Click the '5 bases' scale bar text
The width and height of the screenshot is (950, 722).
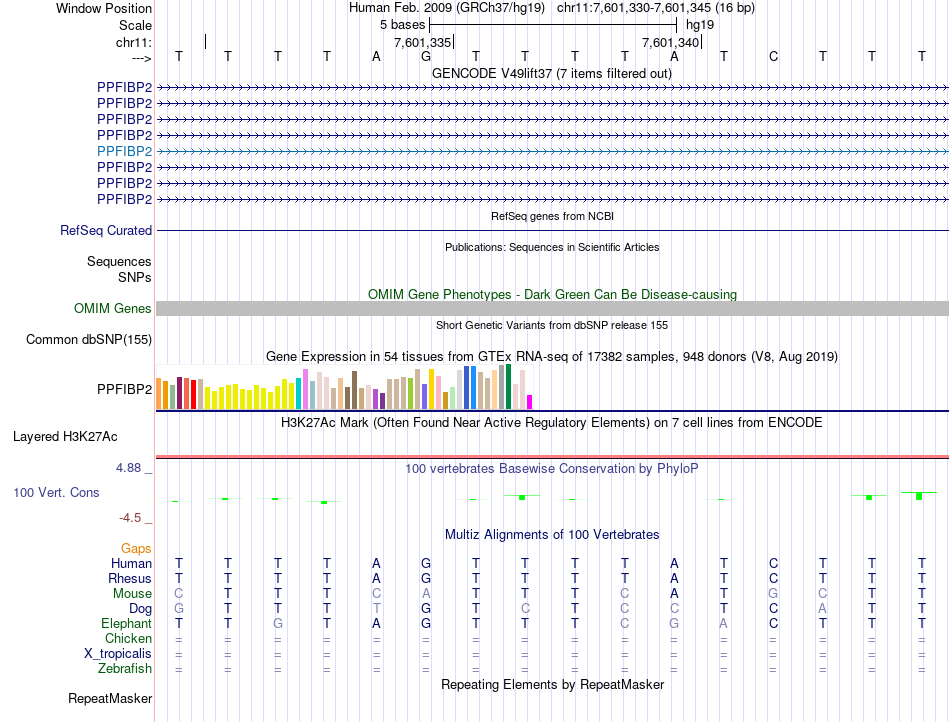(x=403, y=25)
